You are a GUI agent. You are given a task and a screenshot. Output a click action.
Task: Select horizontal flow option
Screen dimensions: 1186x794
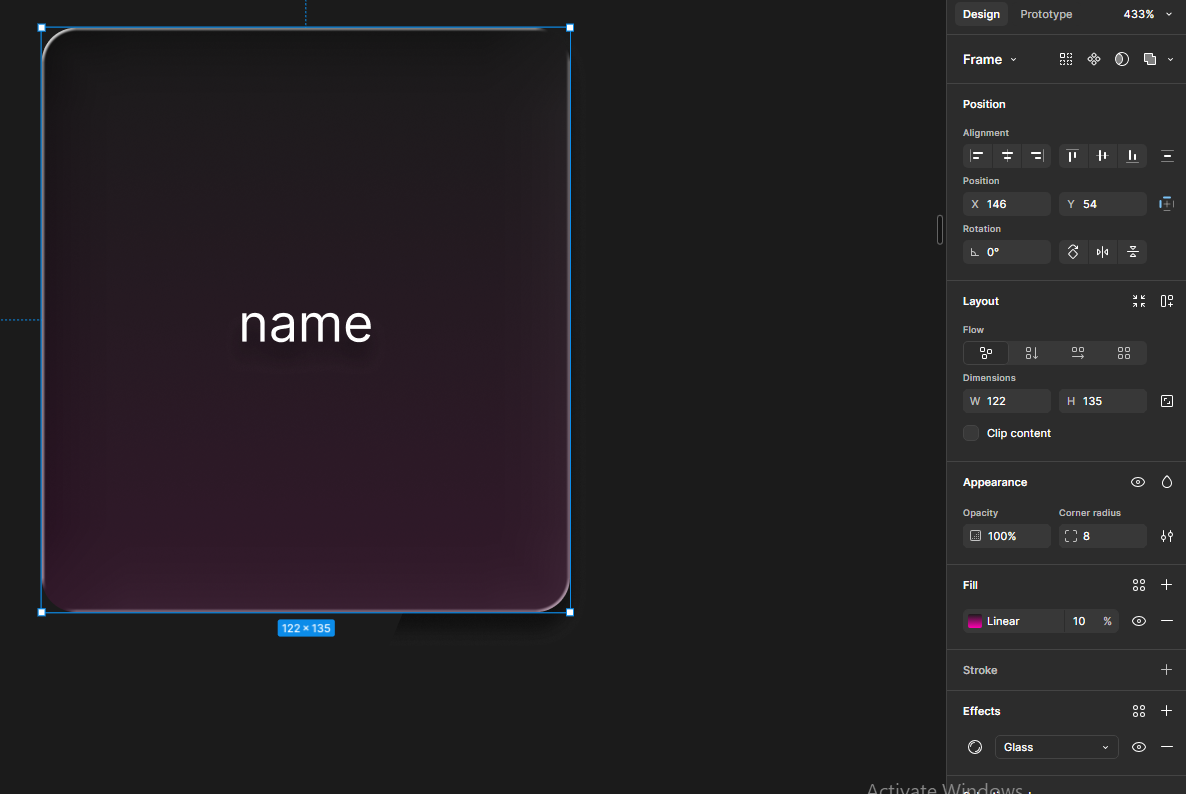point(1078,353)
